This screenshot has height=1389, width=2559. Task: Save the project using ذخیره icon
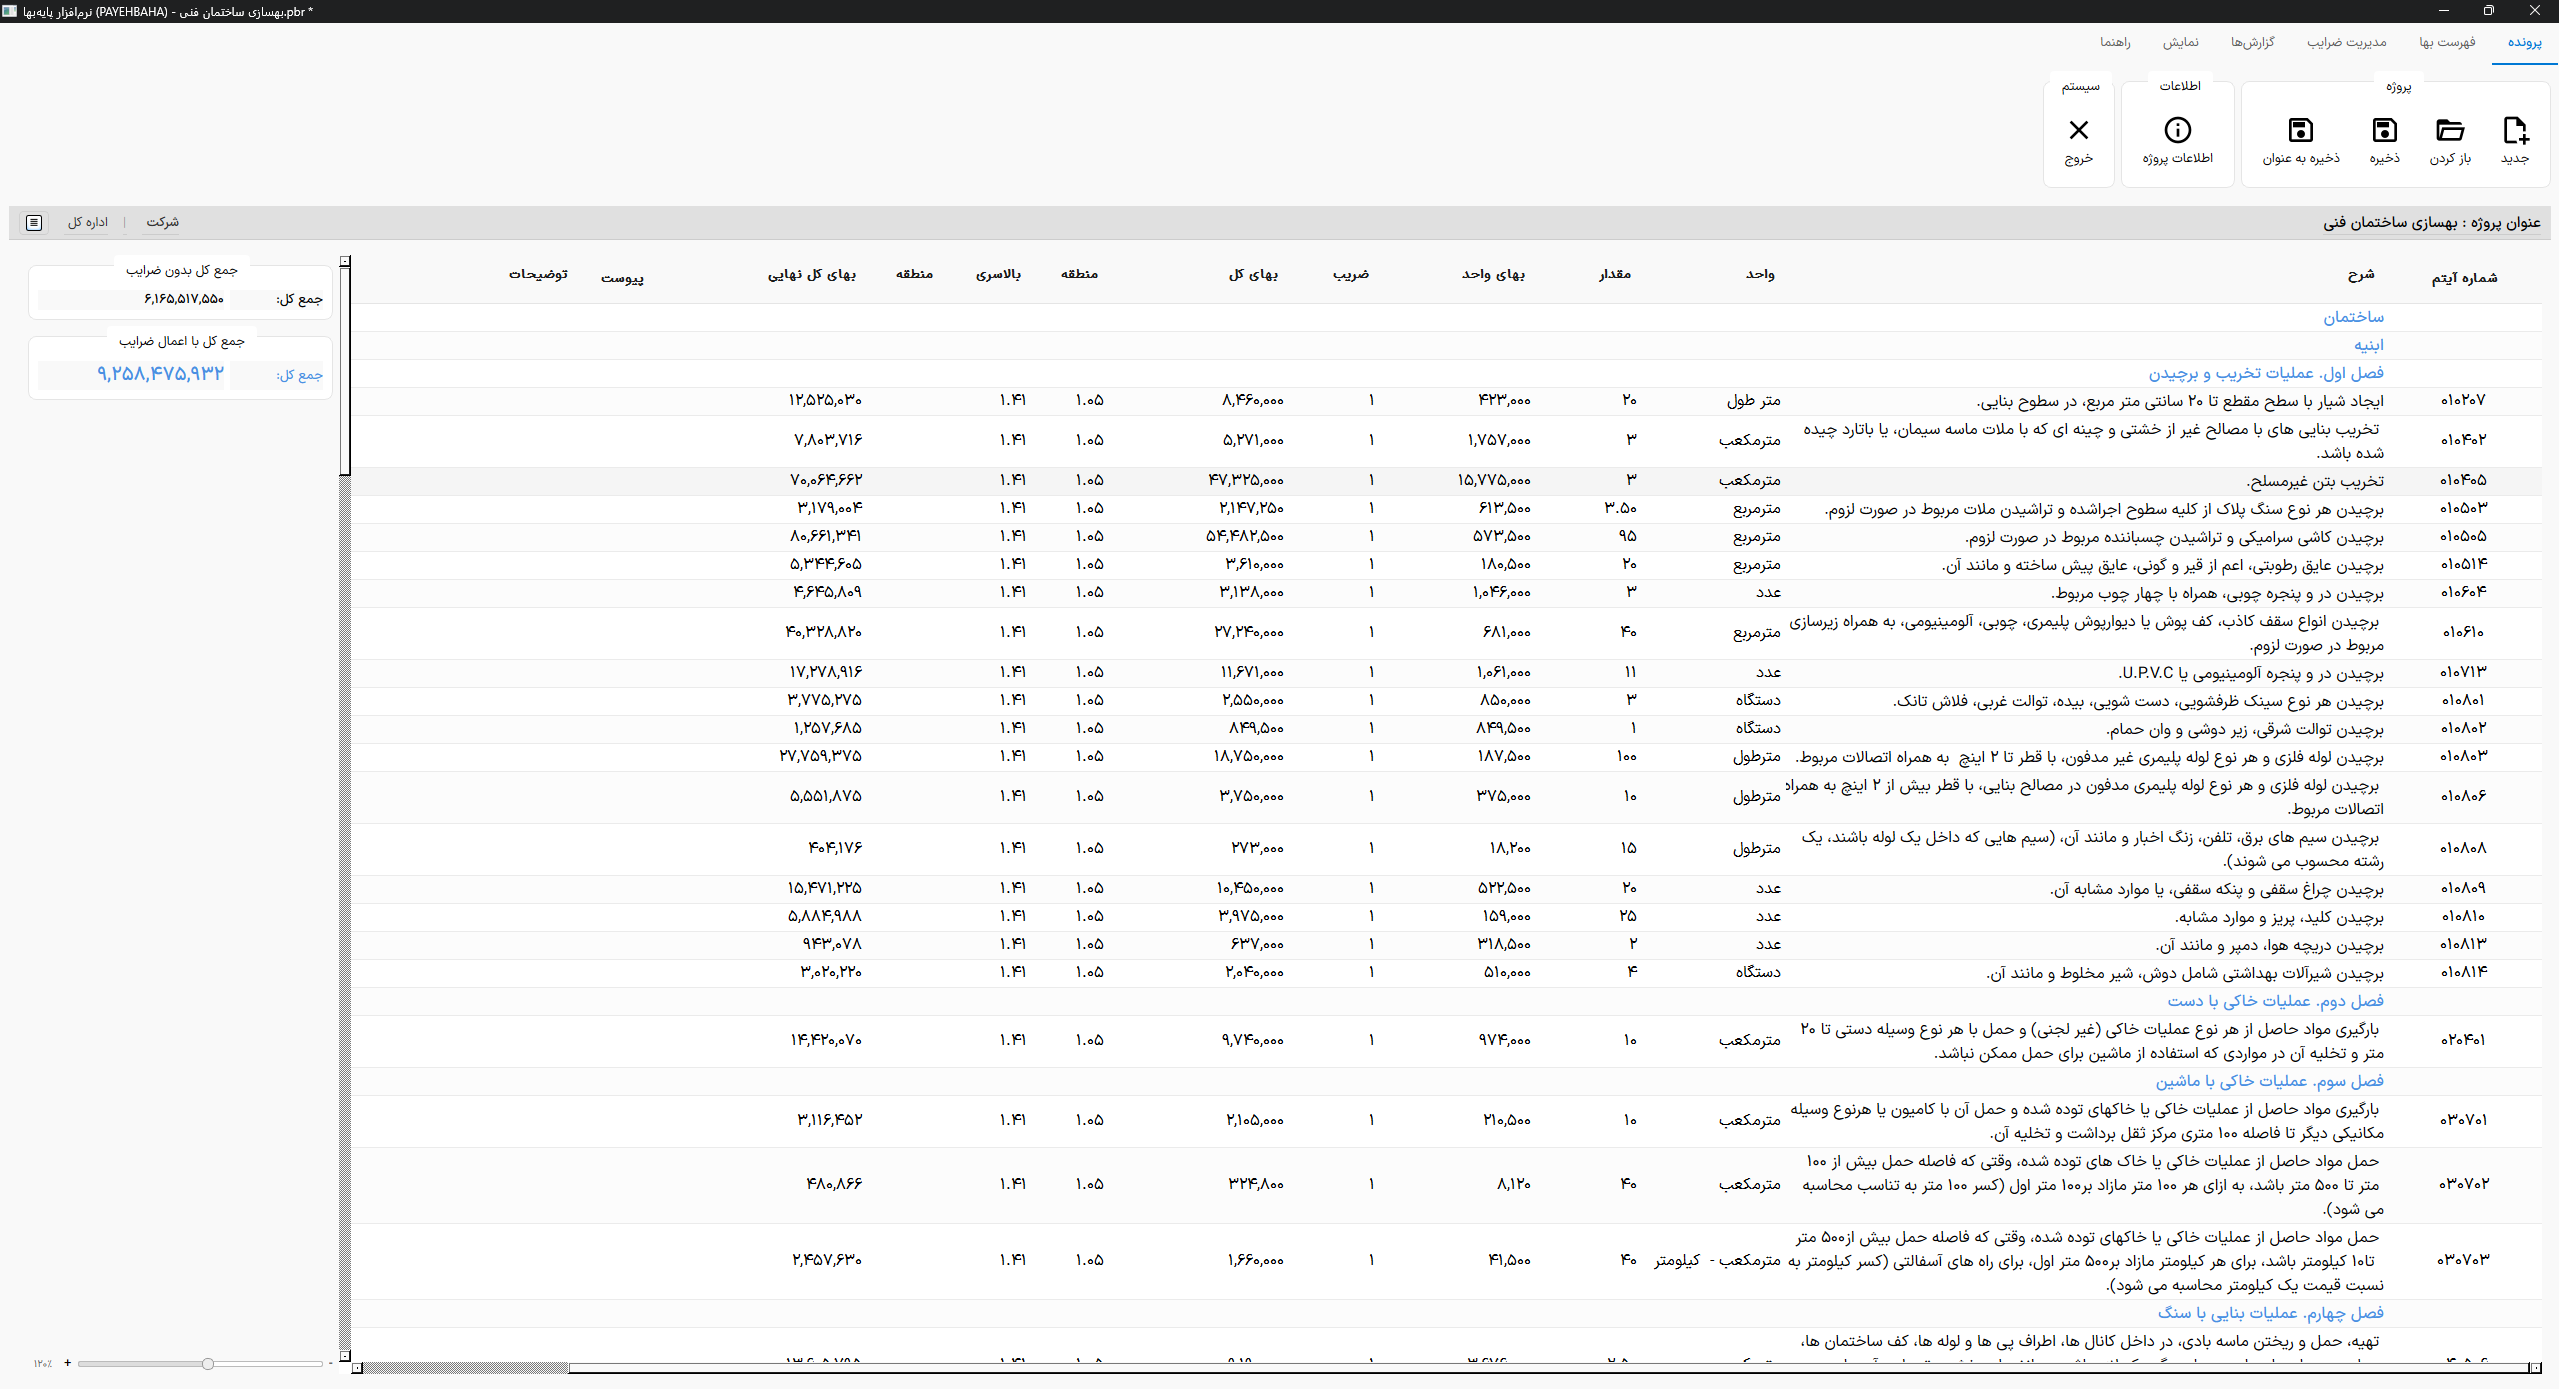coord(2384,131)
